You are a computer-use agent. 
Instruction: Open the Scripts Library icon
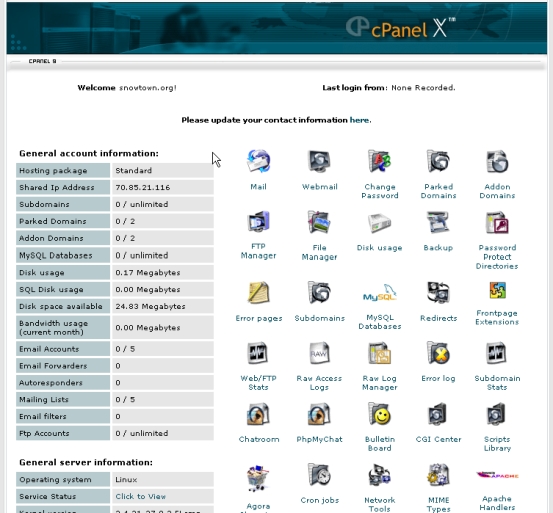click(x=496, y=414)
